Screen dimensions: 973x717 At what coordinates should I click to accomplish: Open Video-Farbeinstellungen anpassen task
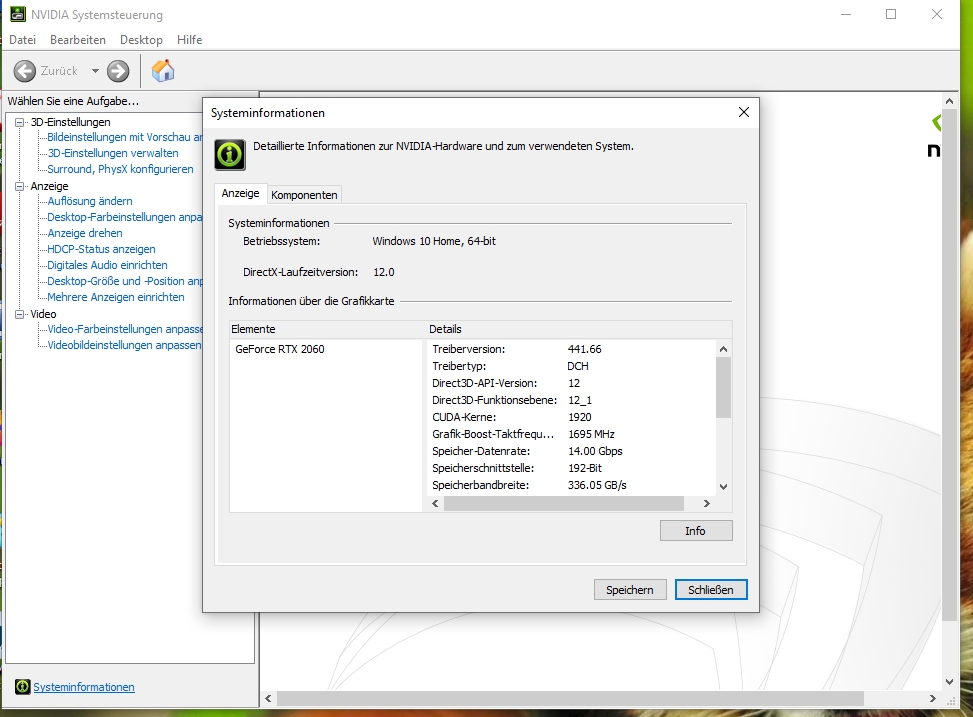(125, 329)
